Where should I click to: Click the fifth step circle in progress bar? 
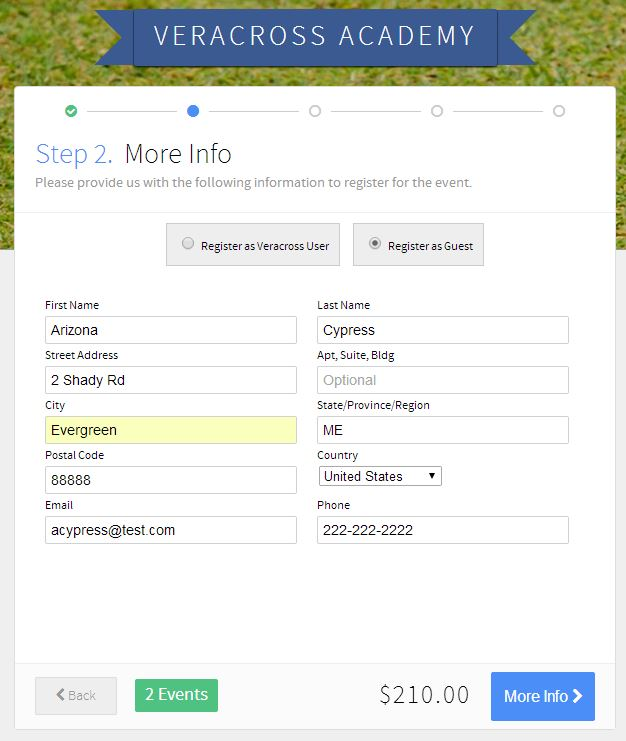click(559, 111)
